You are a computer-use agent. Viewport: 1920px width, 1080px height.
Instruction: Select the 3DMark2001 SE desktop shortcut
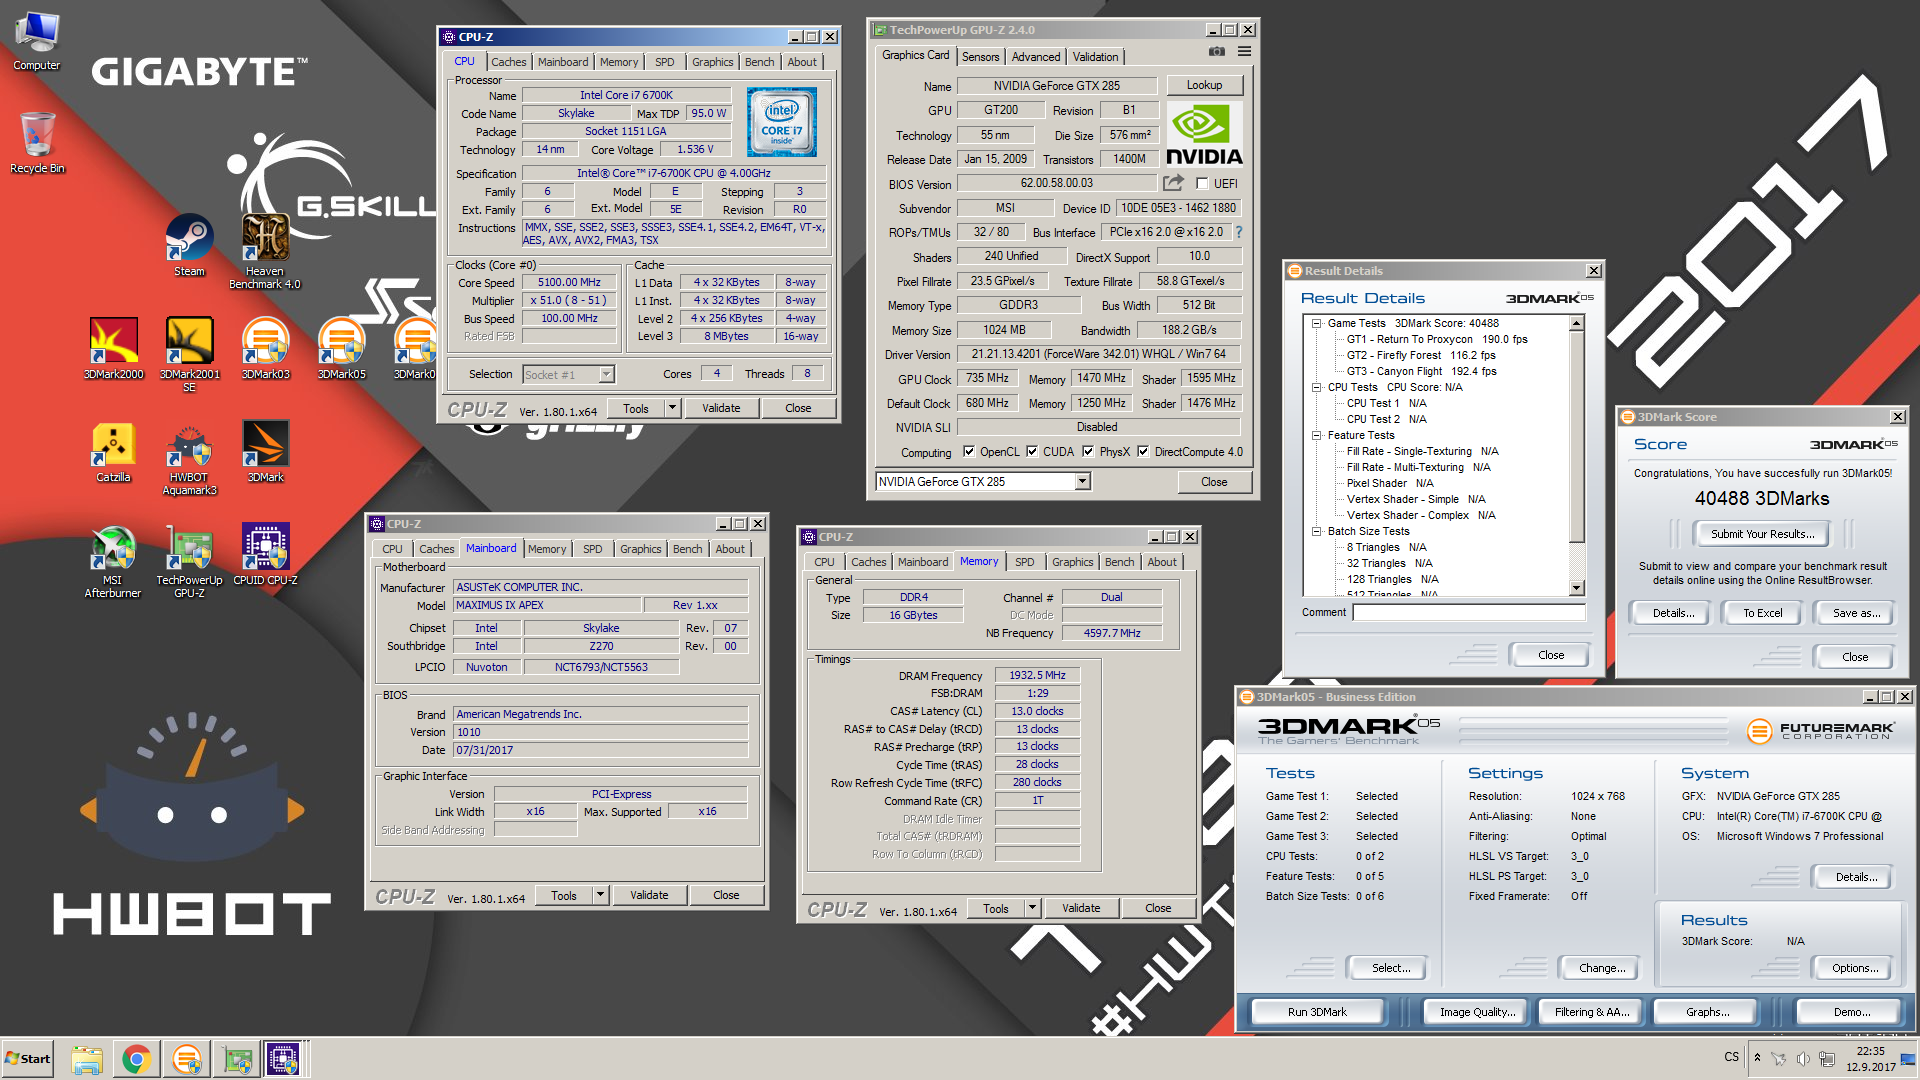(189, 354)
